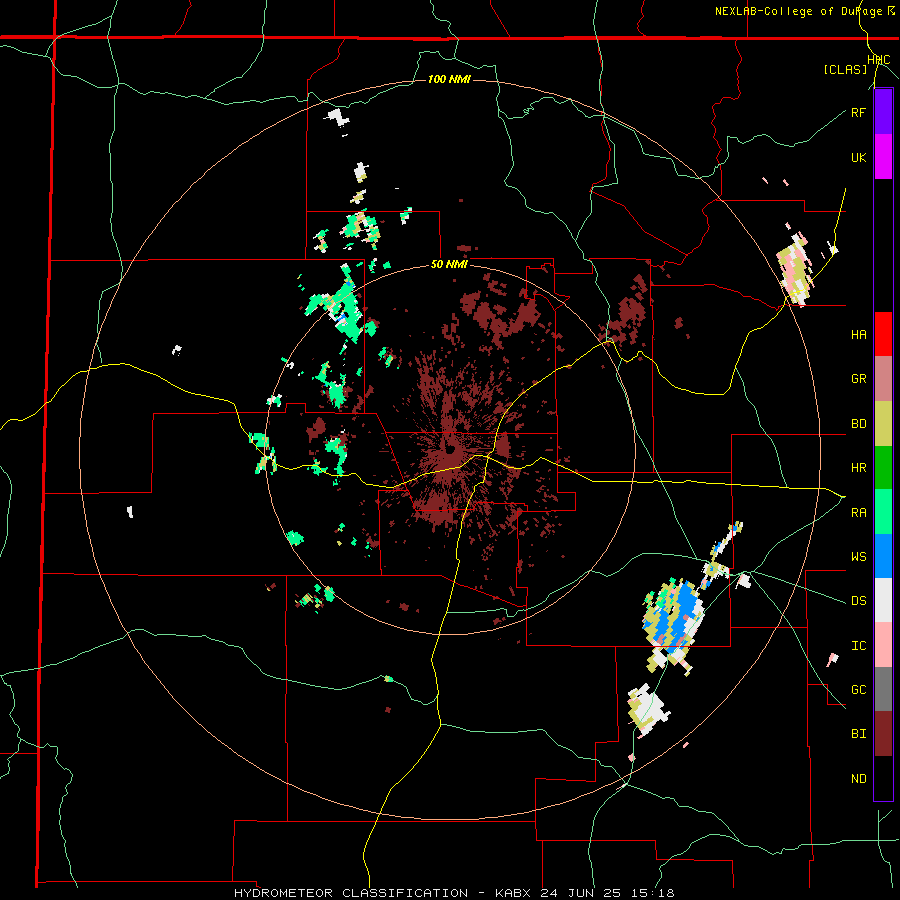This screenshot has width=900, height=900.
Task: Click the 'GC' legend label text
Action: [x=858, y=690]
